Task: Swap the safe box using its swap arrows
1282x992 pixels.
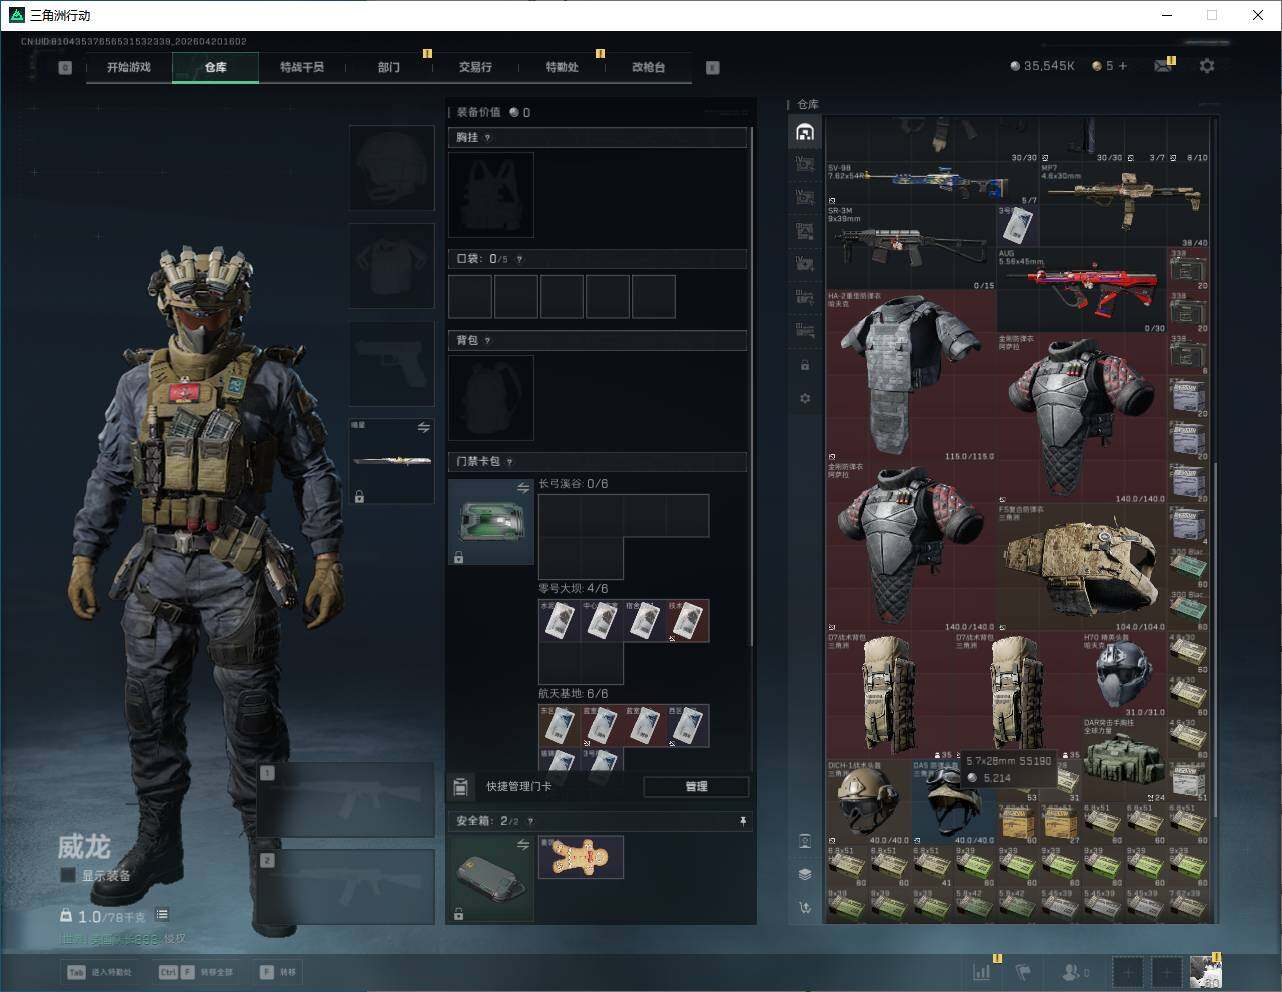Action: coord(522,845)
